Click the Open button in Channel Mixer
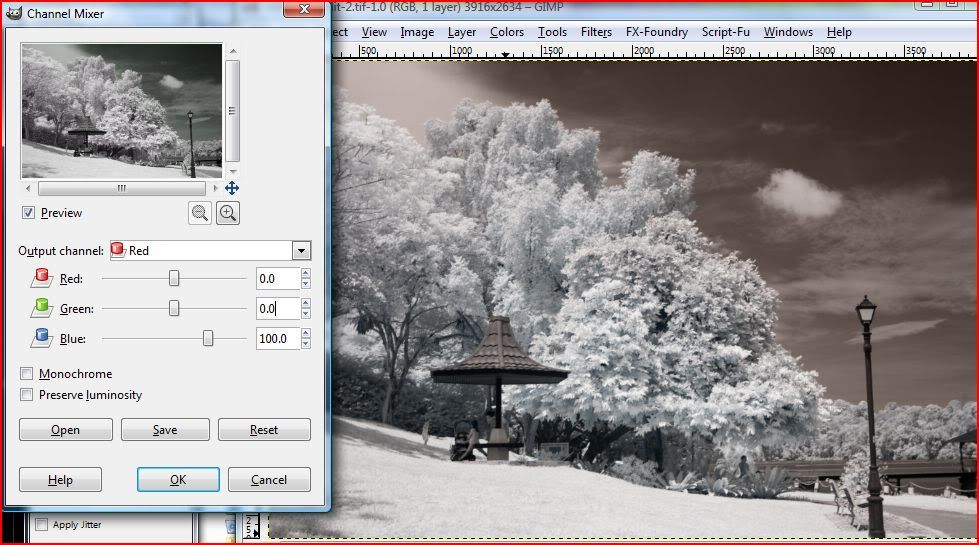Screen dimensions: 979x545 coord(66,430)
